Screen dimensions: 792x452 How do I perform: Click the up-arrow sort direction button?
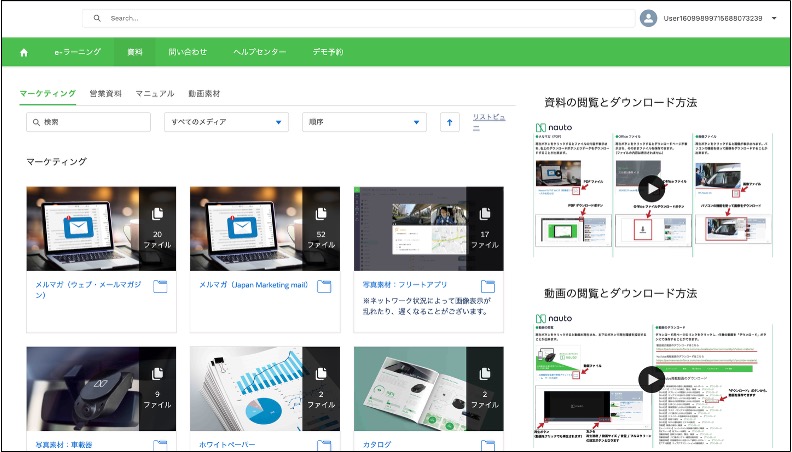(450, 122)
